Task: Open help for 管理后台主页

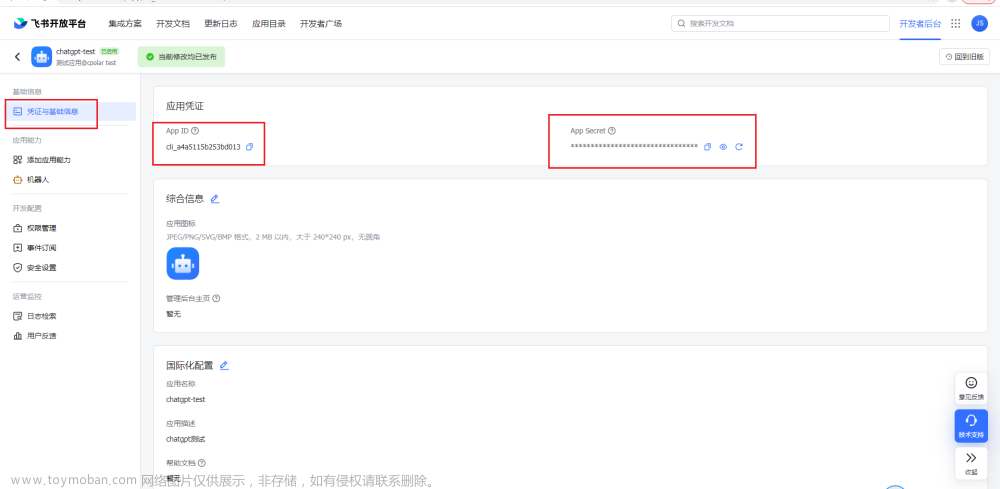Action: [216, 298]
